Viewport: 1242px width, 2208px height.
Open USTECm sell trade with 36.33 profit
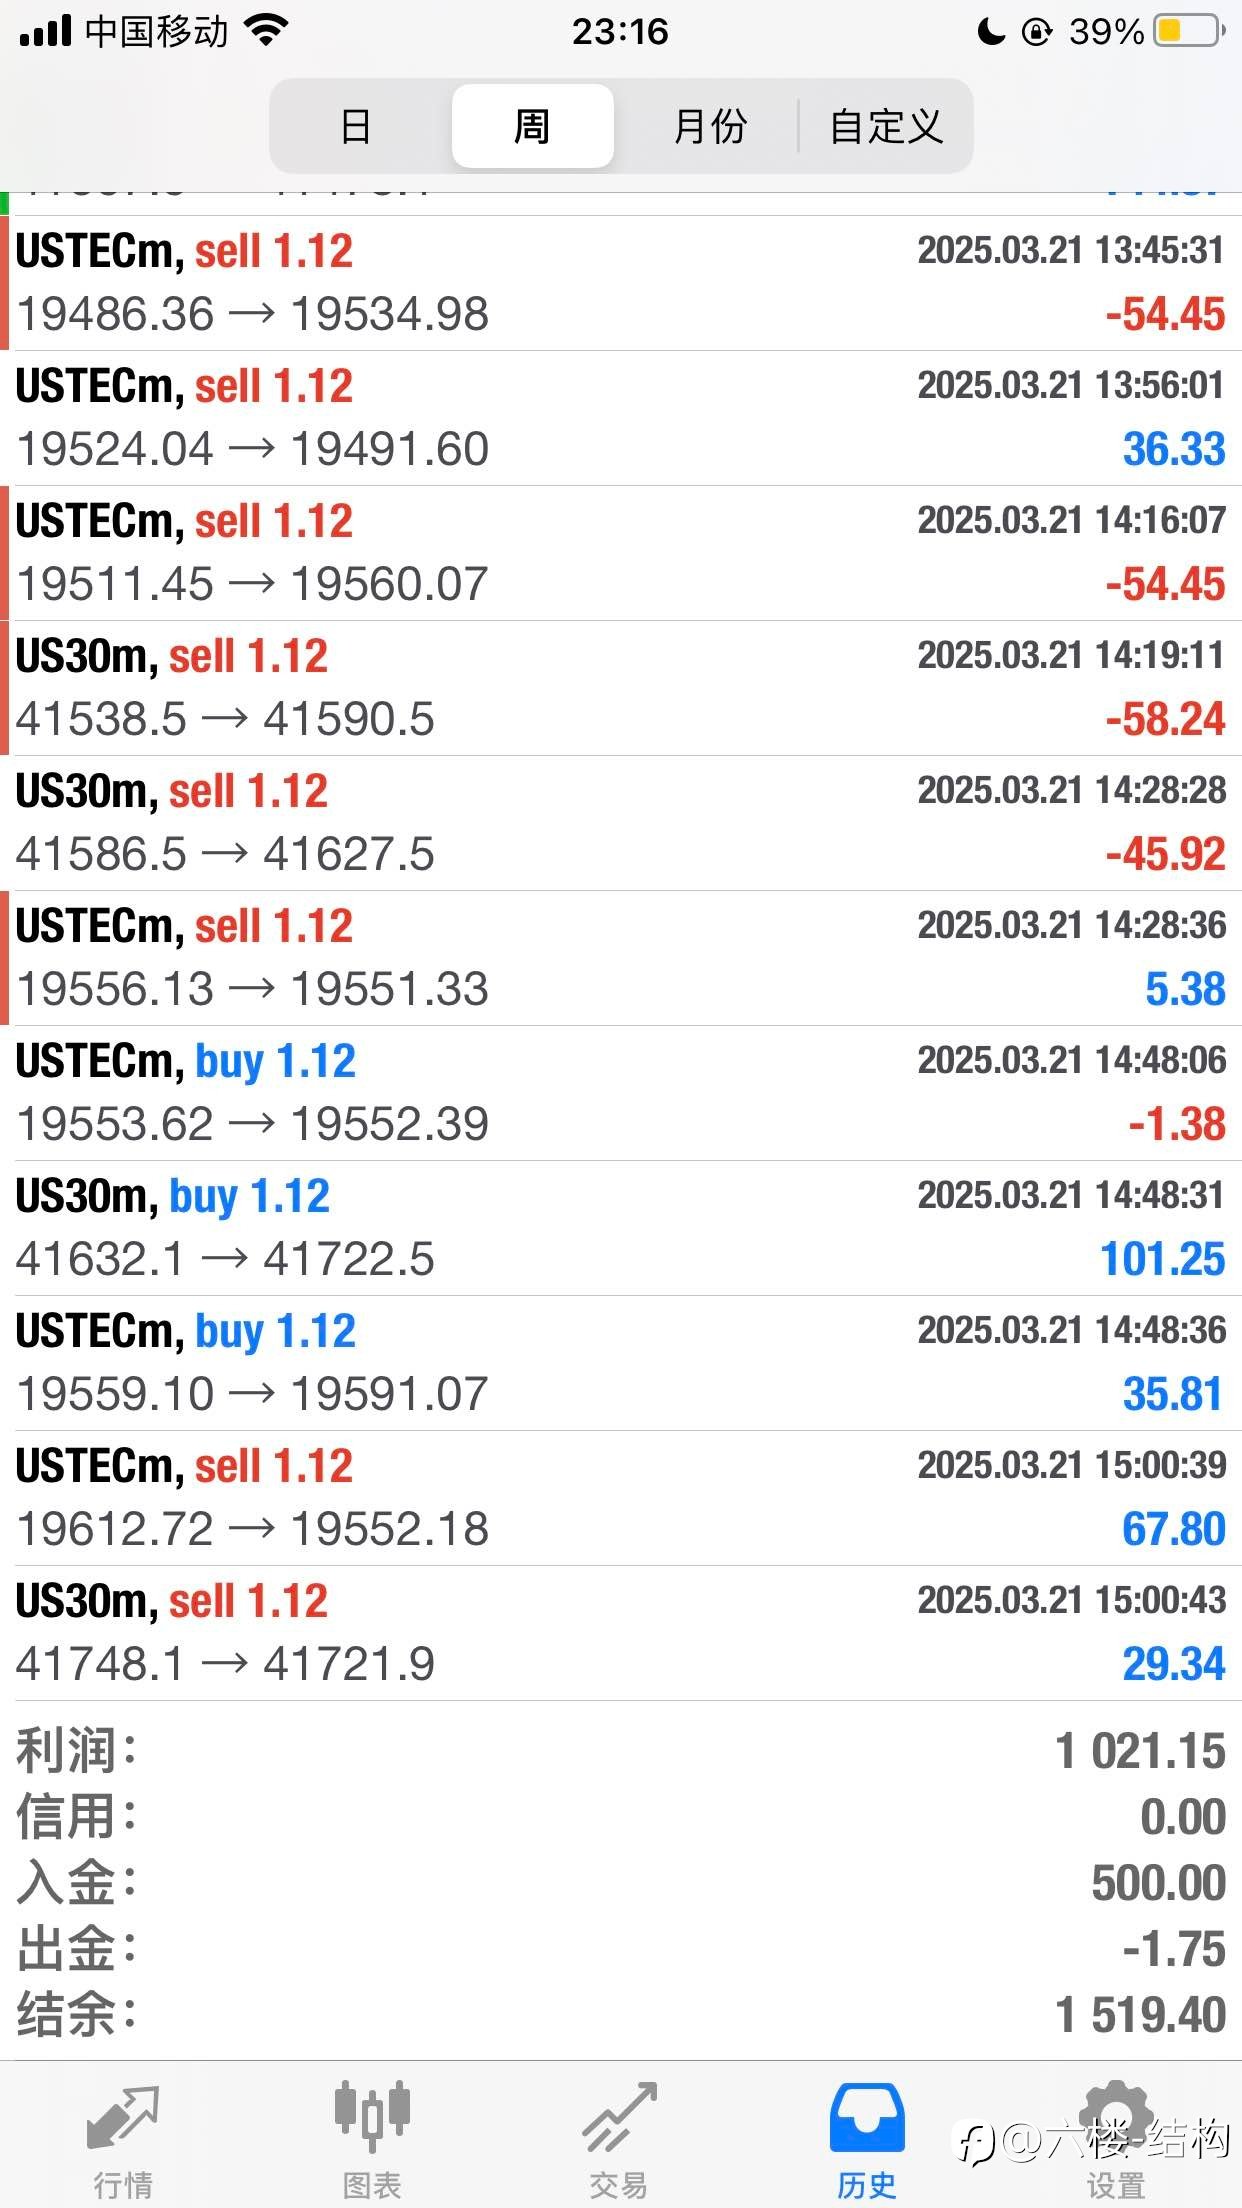(x=621, y=418)
